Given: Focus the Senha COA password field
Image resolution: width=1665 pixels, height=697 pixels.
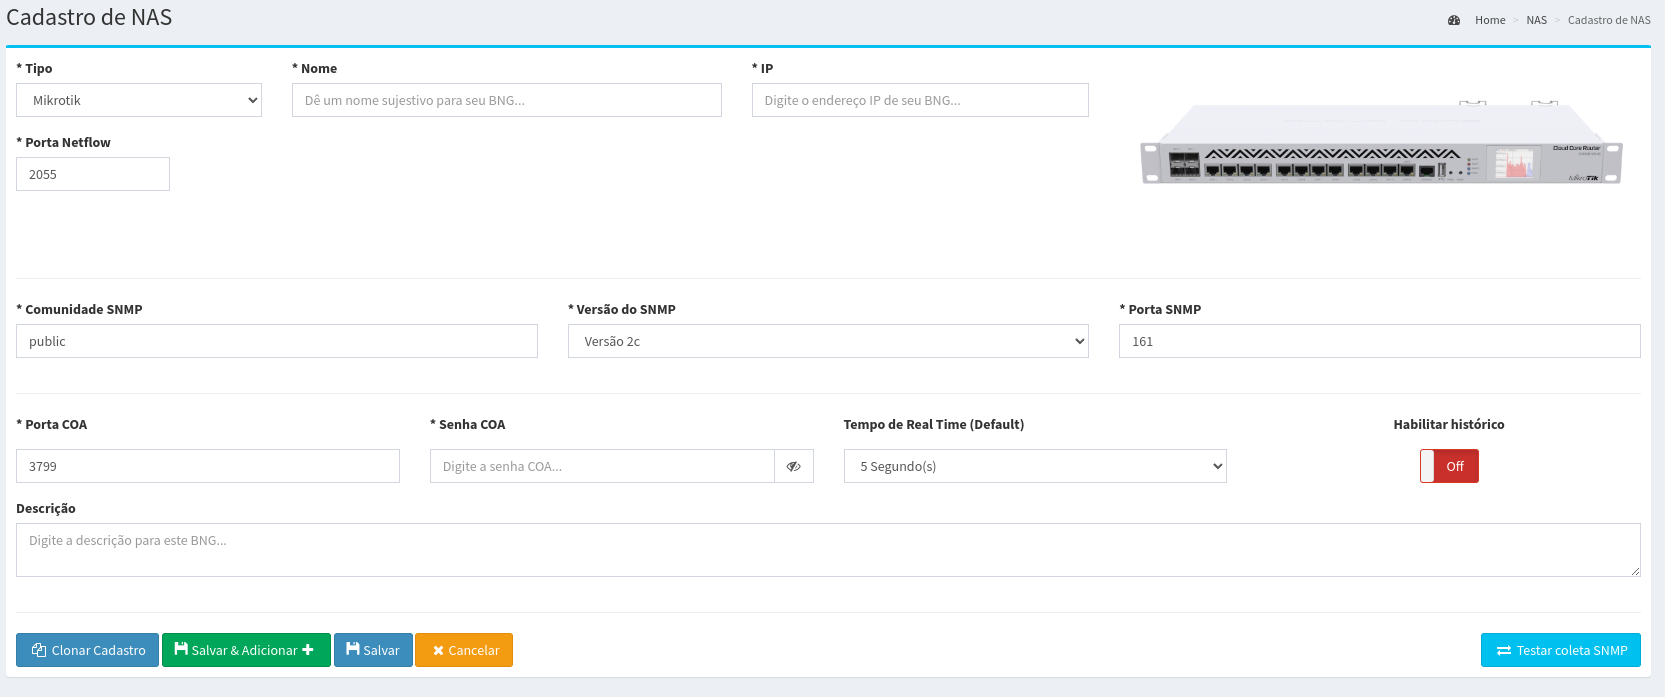Looking at the screenshot, I should click(602, 466).
